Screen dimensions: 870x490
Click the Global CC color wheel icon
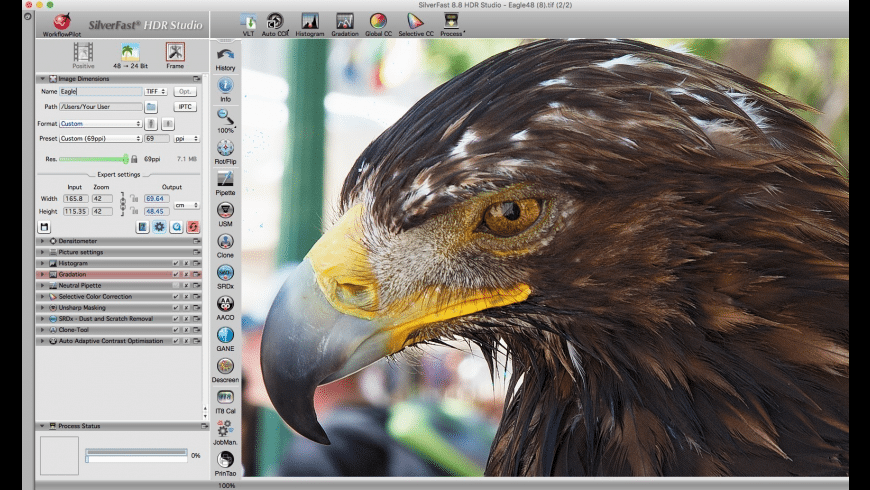pos(377,20)
